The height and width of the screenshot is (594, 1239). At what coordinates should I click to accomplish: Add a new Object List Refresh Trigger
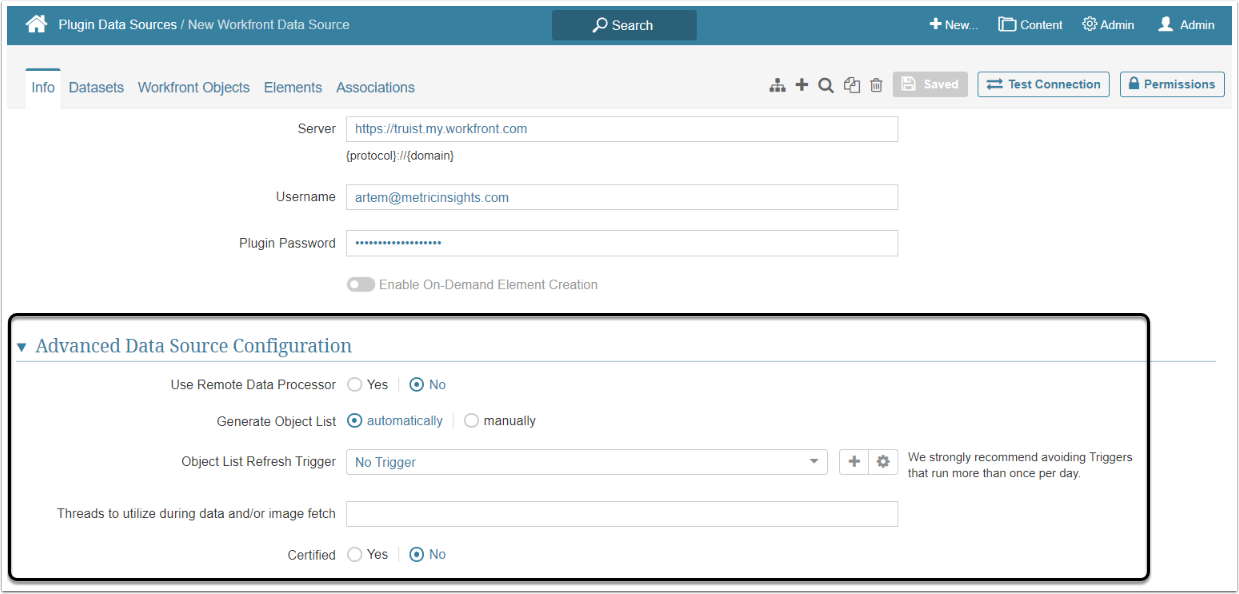point(853,462)
